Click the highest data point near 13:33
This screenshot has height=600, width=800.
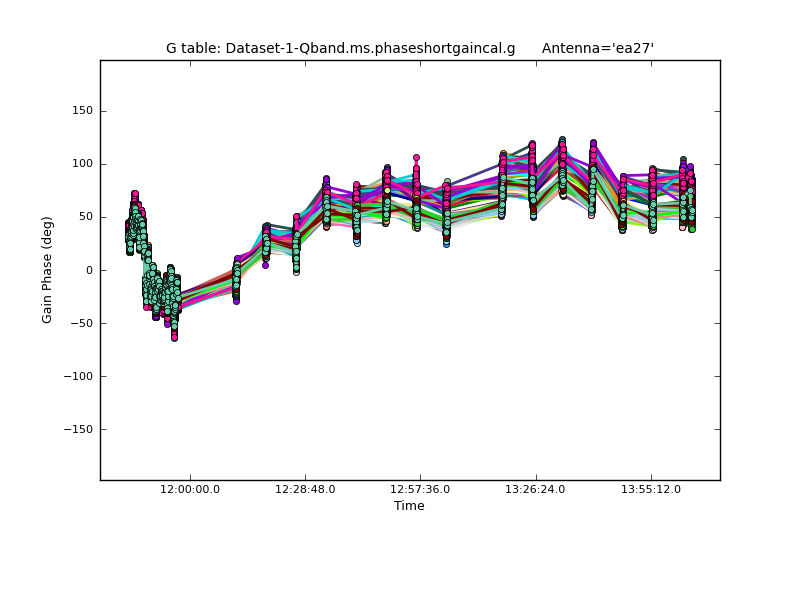(562, 140)
